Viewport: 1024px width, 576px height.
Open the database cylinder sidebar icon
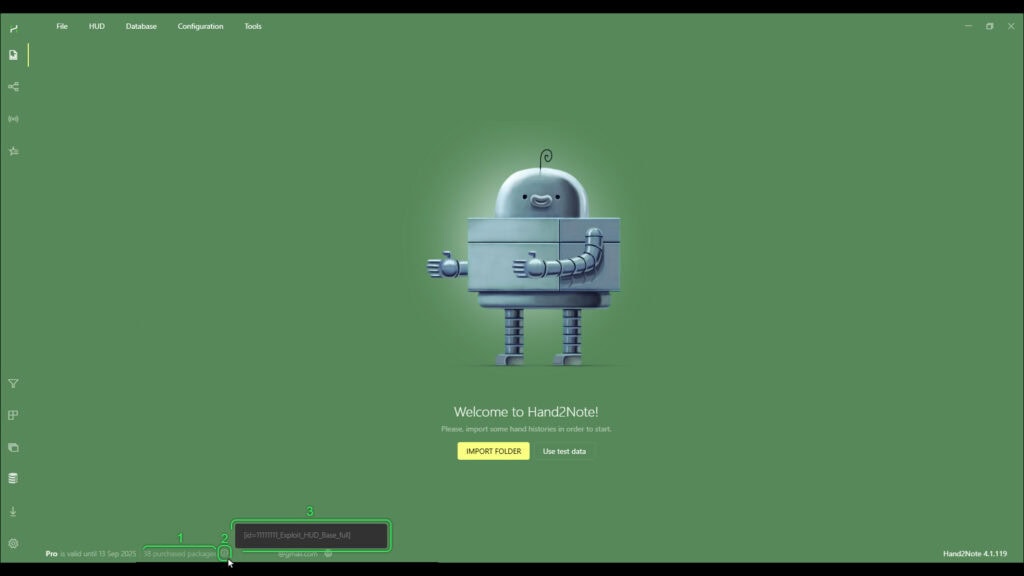point(13,479)
